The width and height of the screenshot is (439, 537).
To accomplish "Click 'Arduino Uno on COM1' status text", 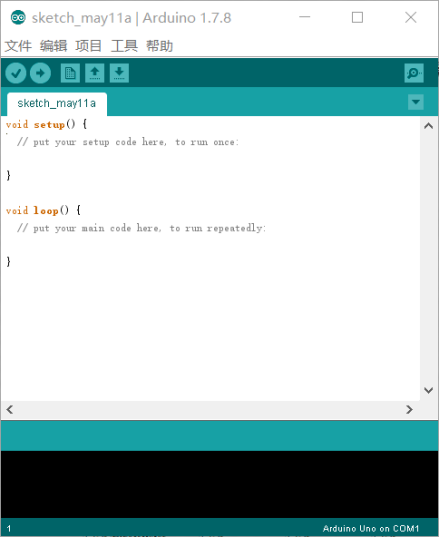I will point(371,528).
